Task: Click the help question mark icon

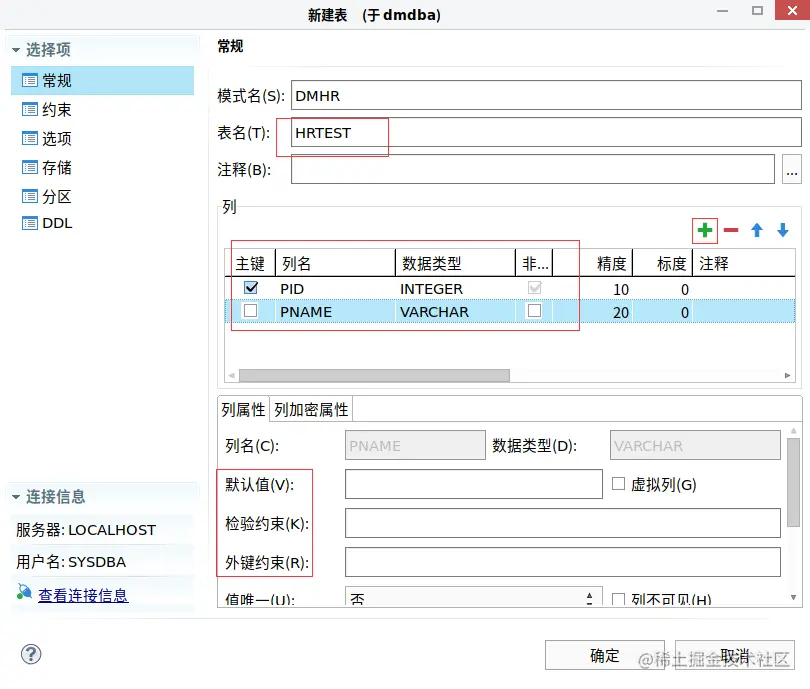Action: click(x=31, y=655)
